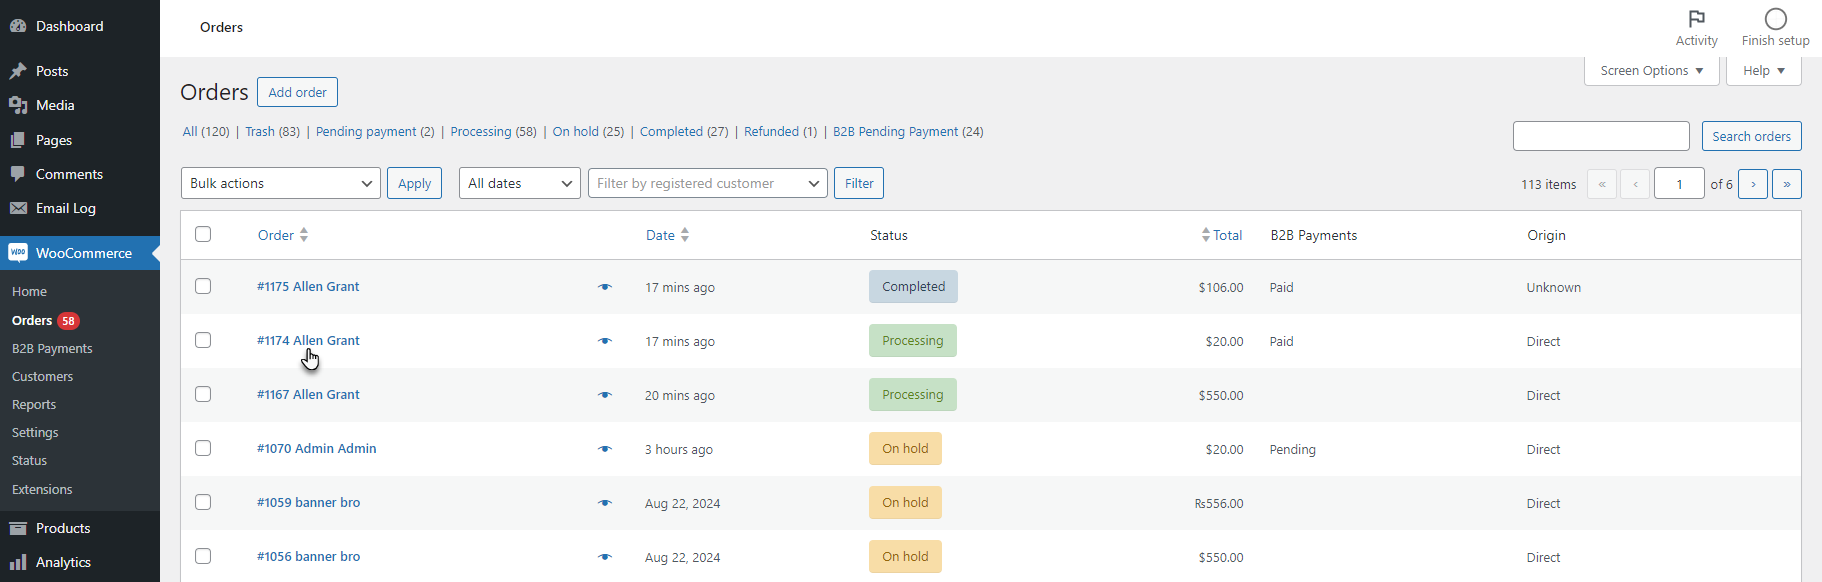The image size is (1822, 582).
Task: Open the All dates dropdown
Action: coord(520,183)
